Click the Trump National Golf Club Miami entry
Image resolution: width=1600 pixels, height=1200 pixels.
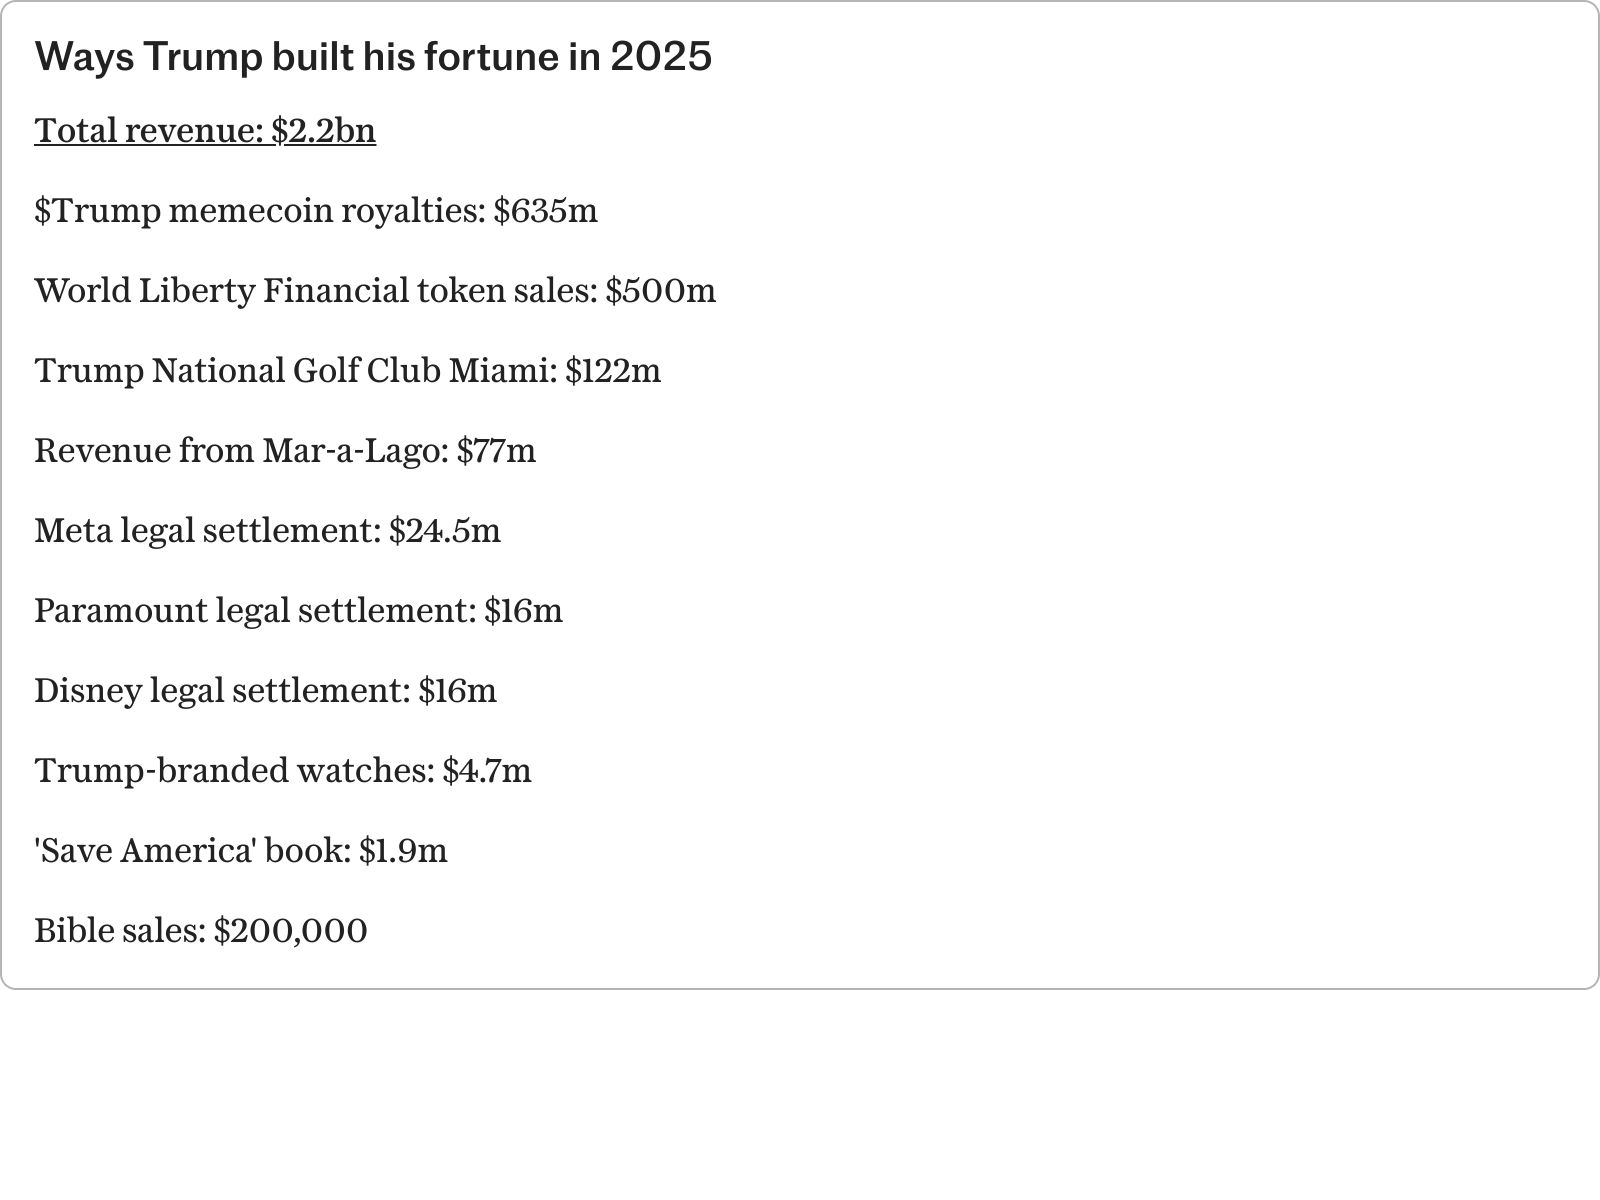(348, 371)
